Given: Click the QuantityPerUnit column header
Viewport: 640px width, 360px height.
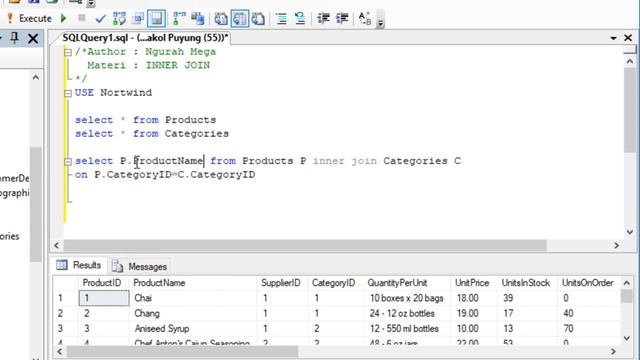Looking at the screenshot, I should click(x=407, y=283).
